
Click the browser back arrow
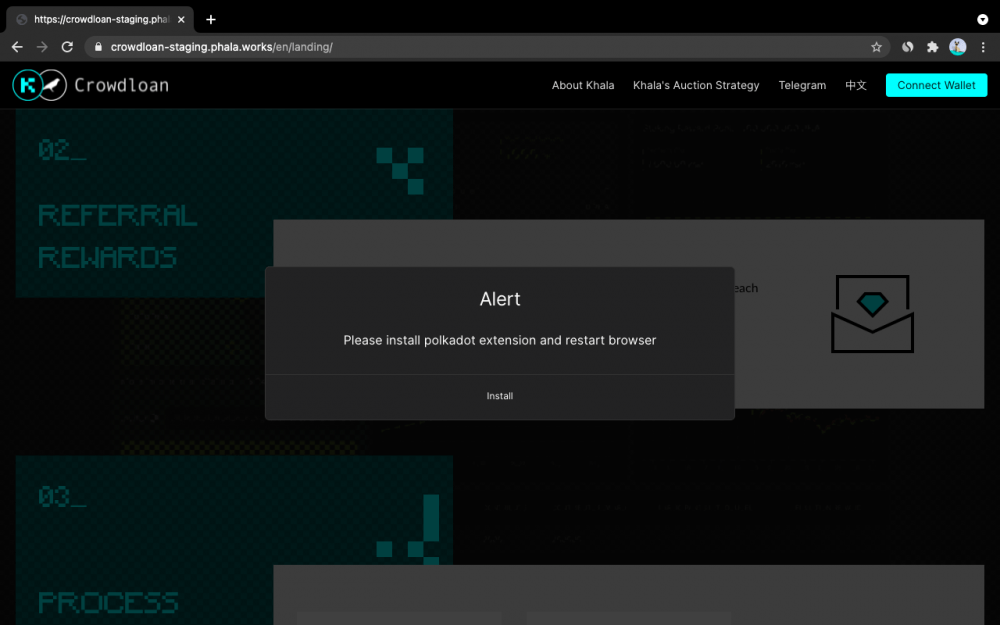click(x=17, y=47)
